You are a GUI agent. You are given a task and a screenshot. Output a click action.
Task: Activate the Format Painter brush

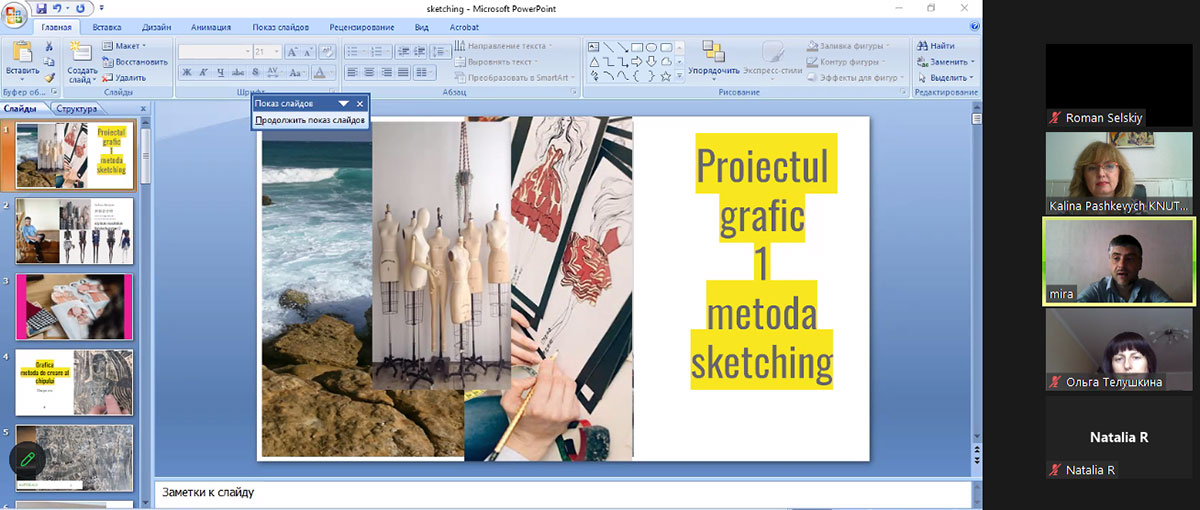coord(49,78)
